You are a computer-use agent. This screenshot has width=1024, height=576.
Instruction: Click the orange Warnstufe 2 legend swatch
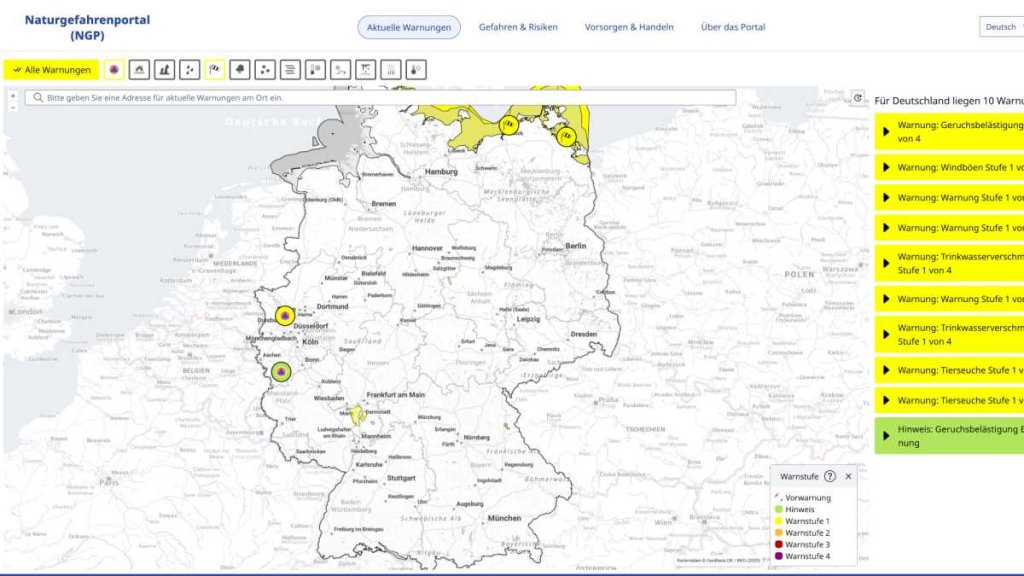[x=778, y=533]
